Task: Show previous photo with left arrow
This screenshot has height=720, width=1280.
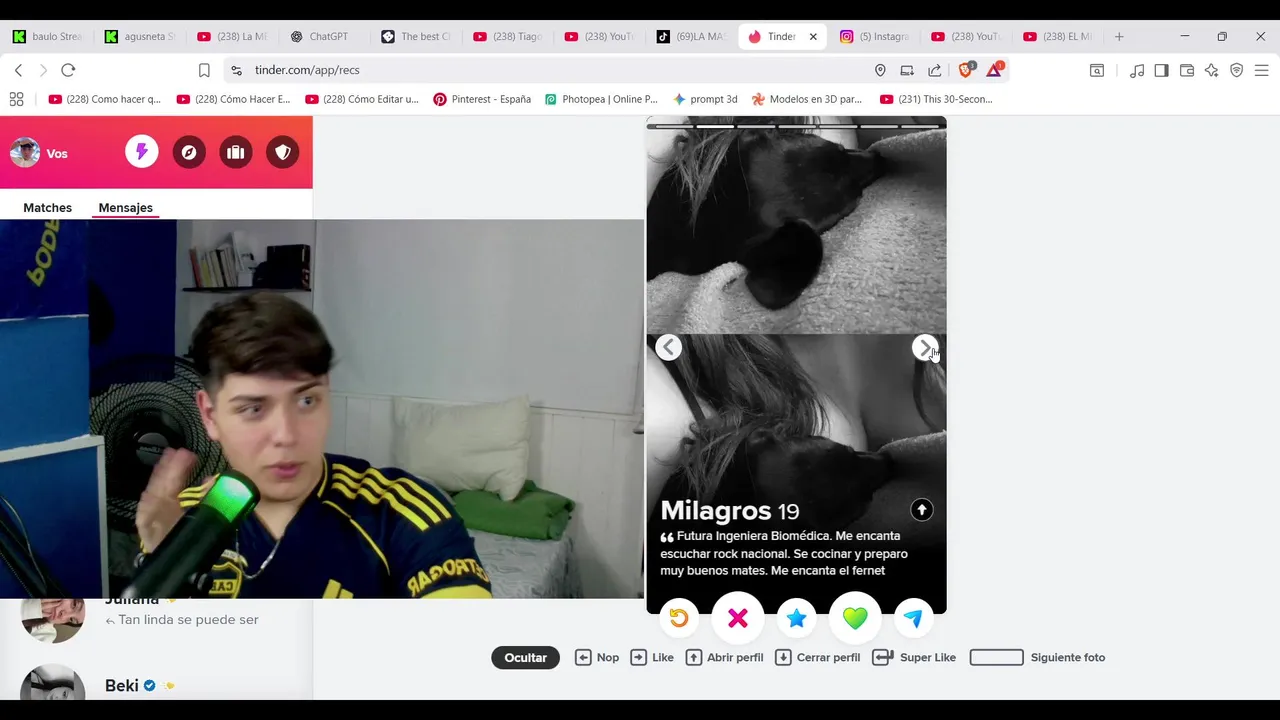Action: [668, 347]
